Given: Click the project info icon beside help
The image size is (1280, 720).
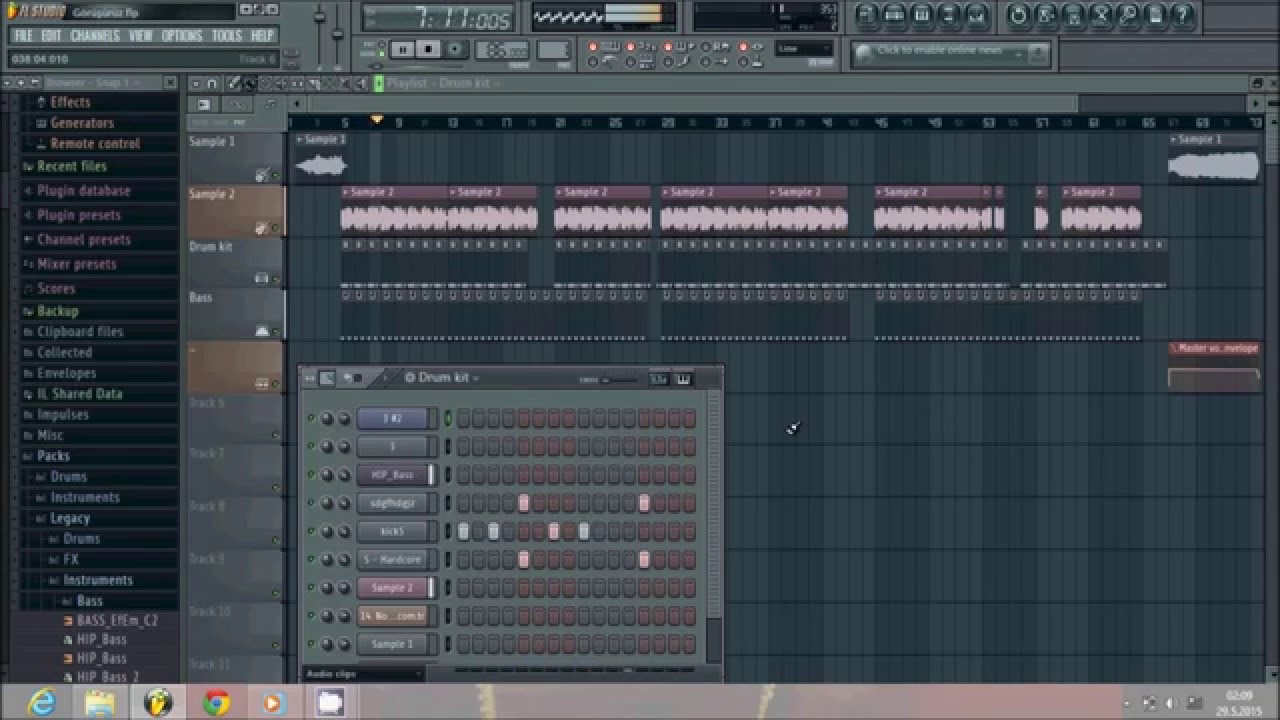Looking at the screenshot, I should coord(1156,15).
